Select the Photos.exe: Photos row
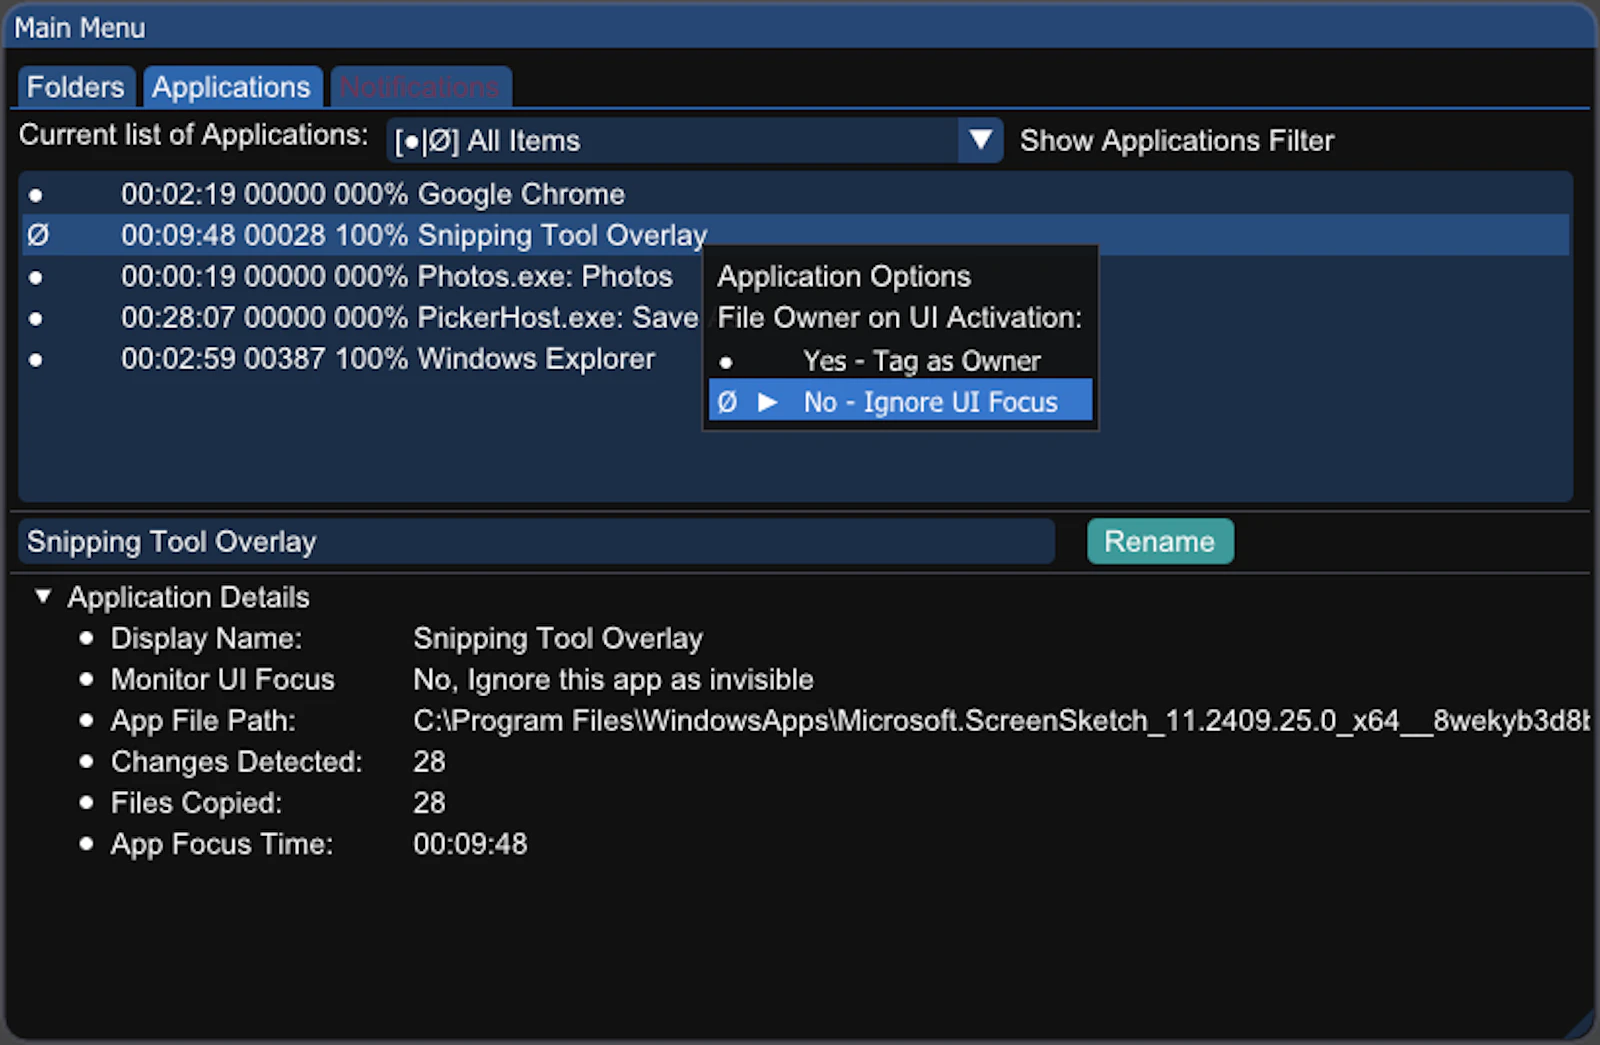Viewport: 1600px width, 1045px height. 360,276
